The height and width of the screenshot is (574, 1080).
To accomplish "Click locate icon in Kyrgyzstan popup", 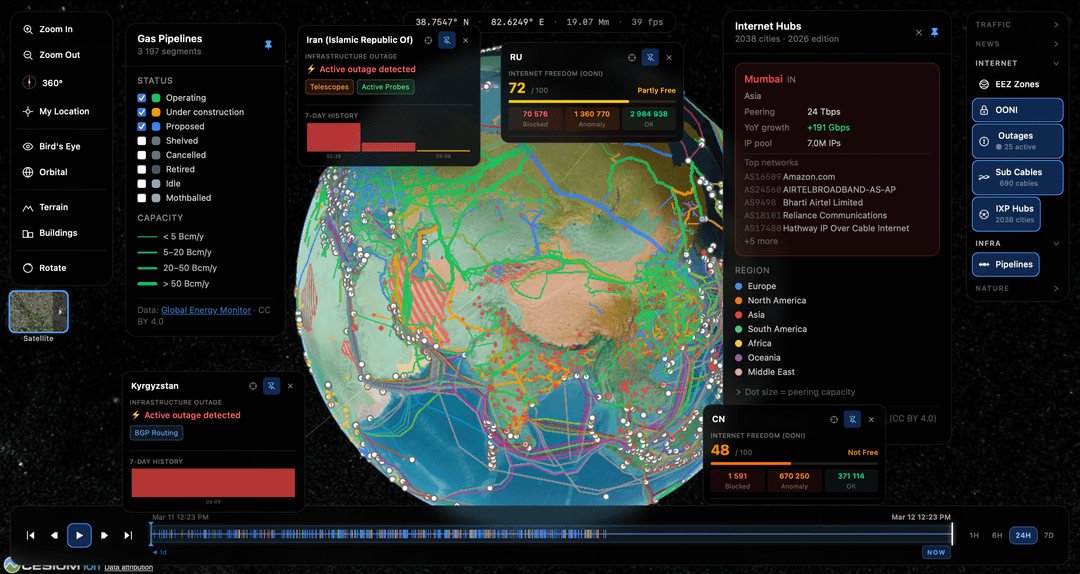I will pyautogui.click(x=253, y=386).
